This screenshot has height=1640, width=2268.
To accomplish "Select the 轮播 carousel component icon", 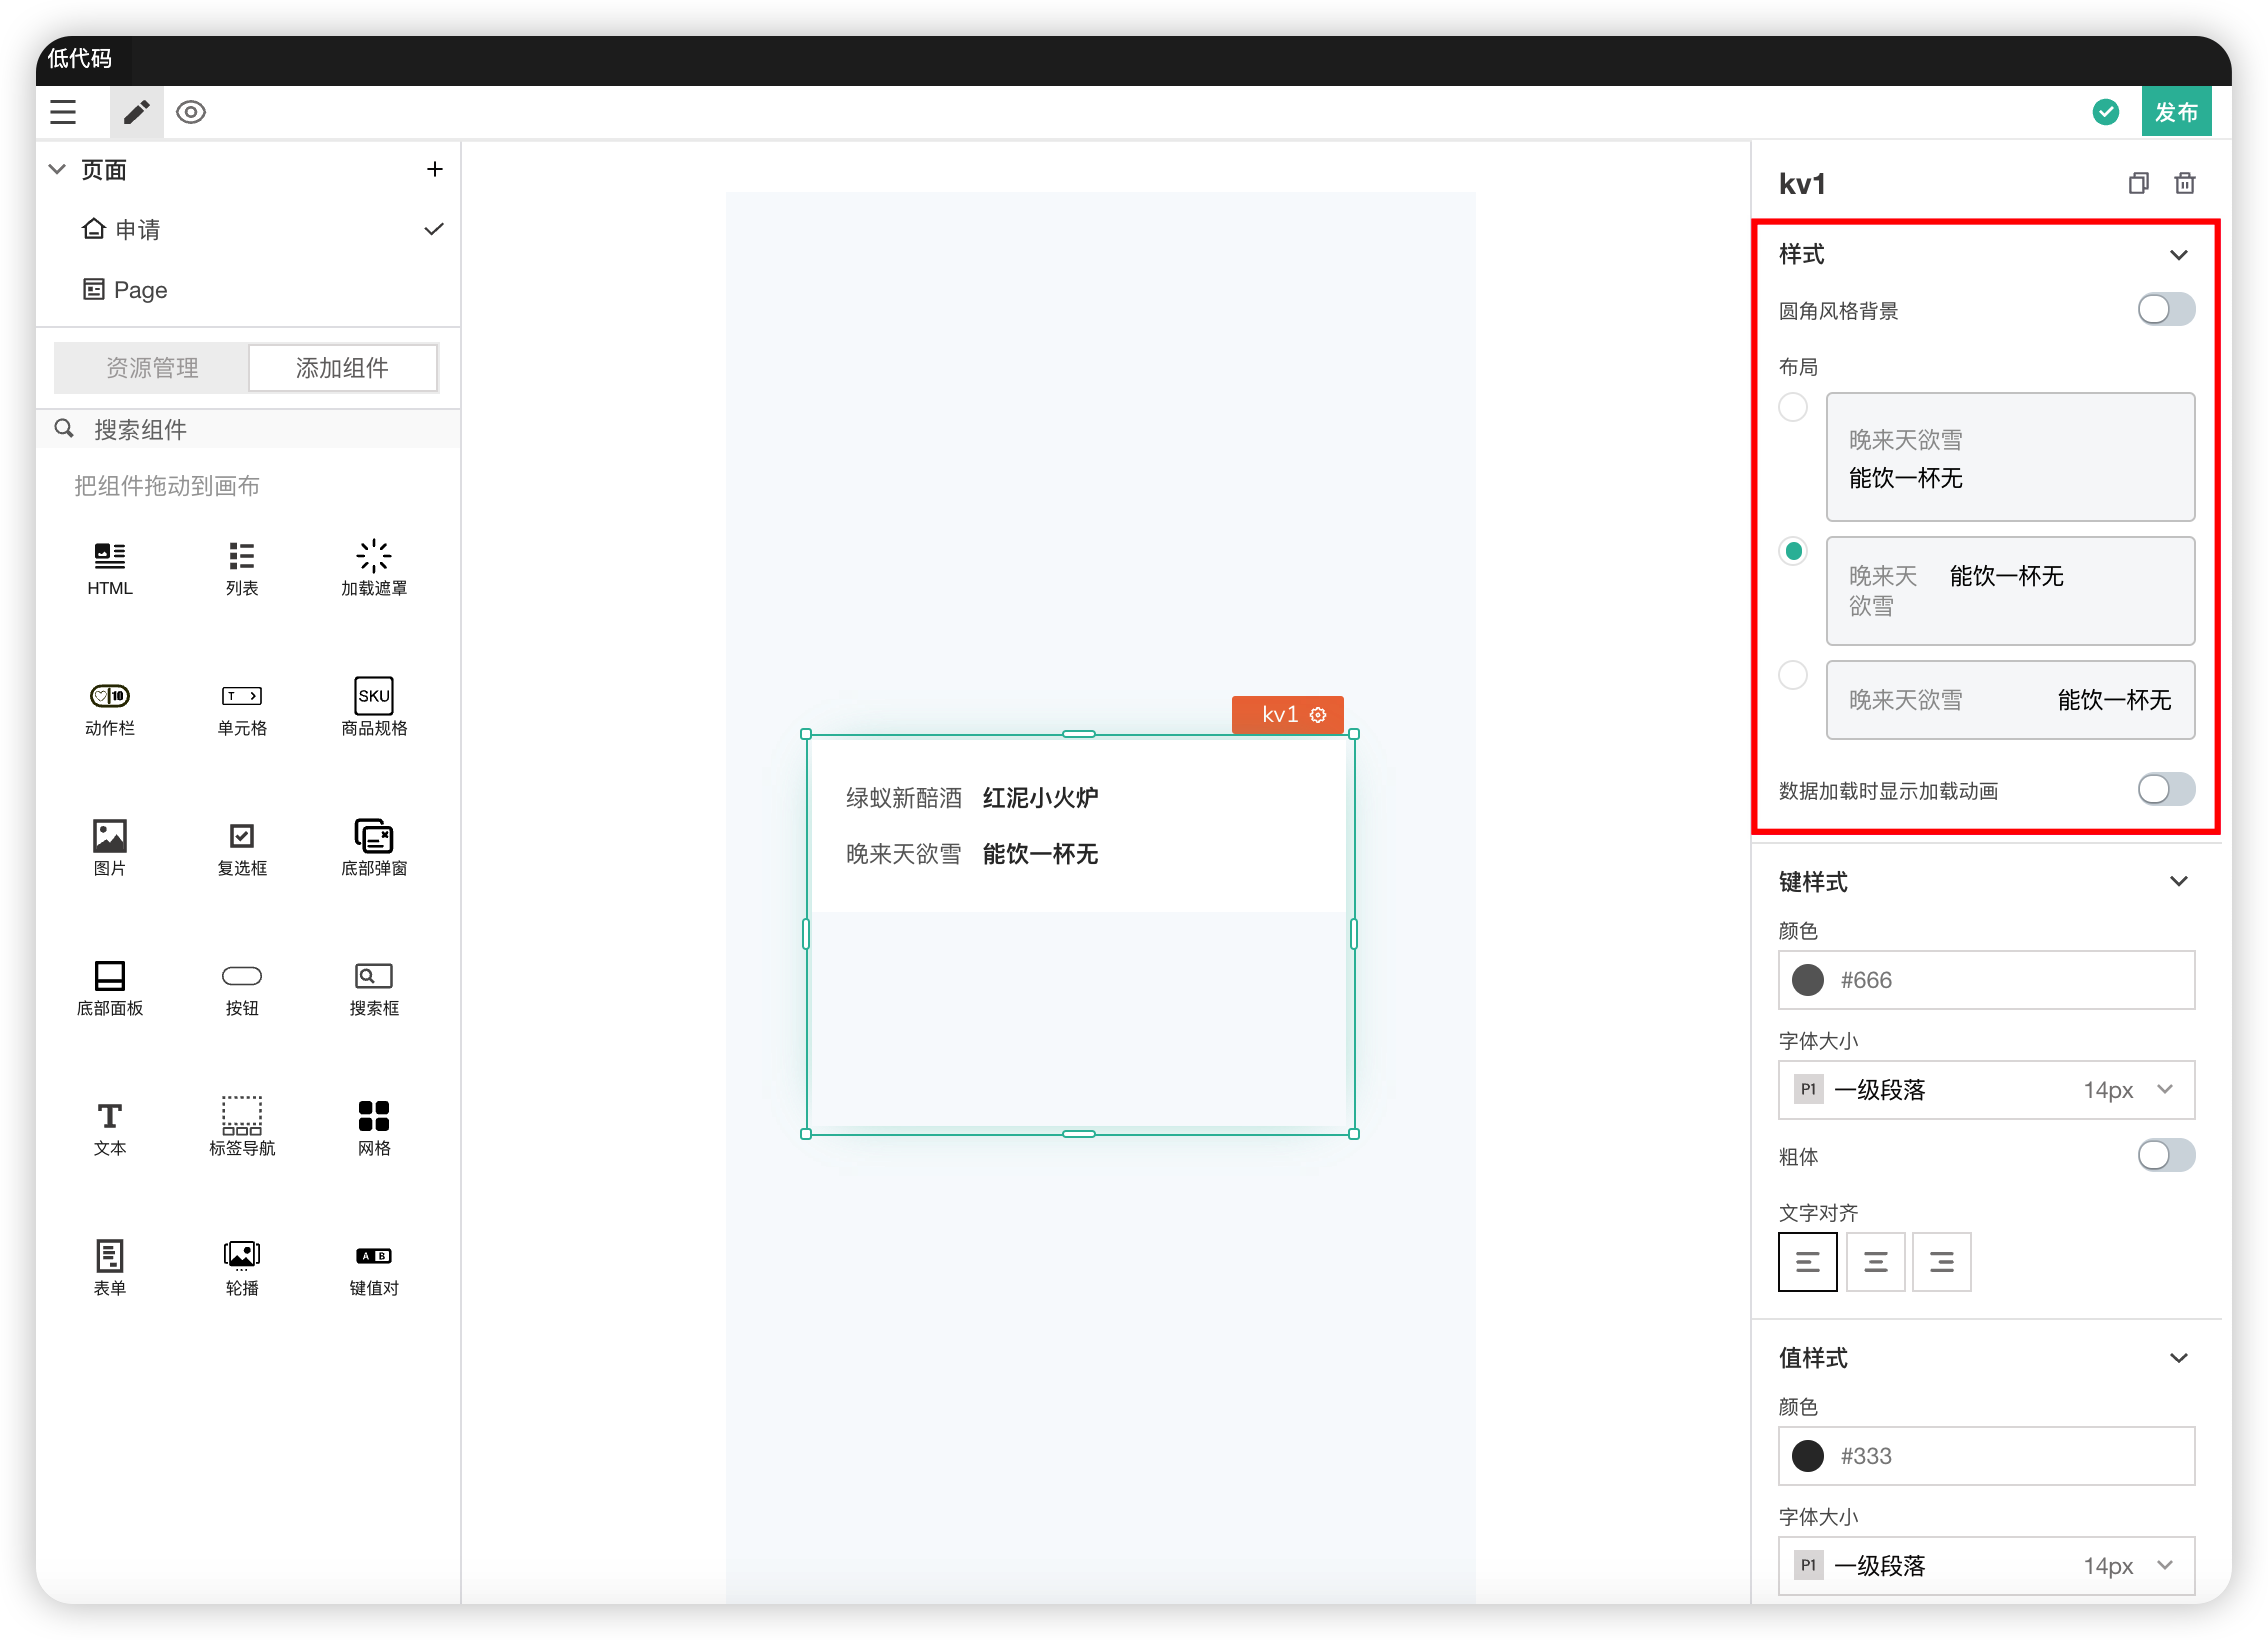I will [x=241, y=1255].
